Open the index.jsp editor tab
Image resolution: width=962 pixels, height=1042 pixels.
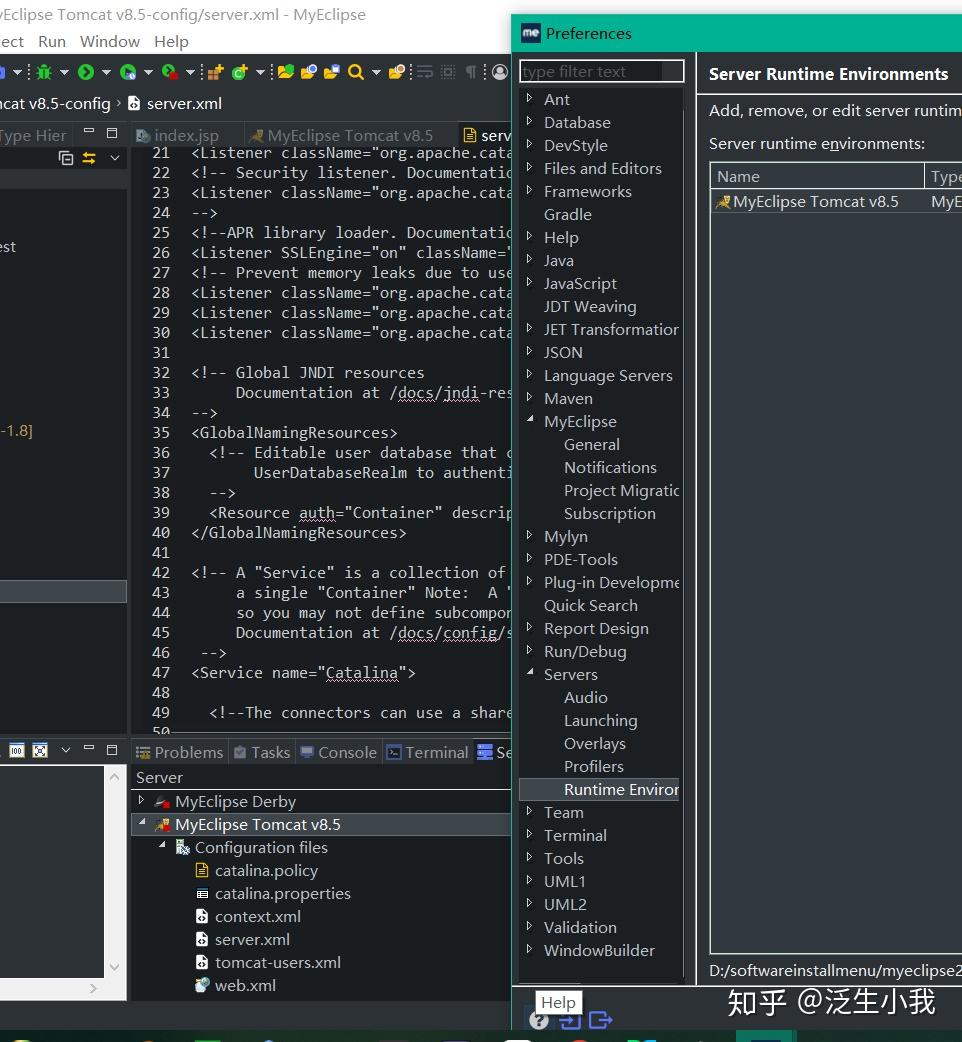coord(185,135)
